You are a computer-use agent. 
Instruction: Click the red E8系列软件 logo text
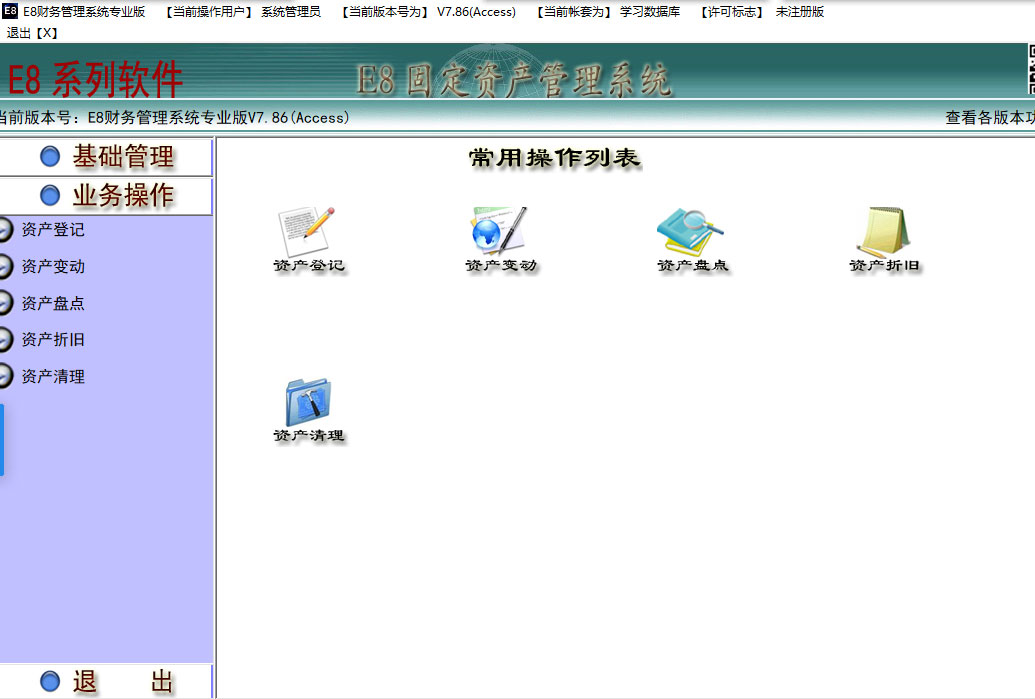pyautogui.click(x=95, y=80)
